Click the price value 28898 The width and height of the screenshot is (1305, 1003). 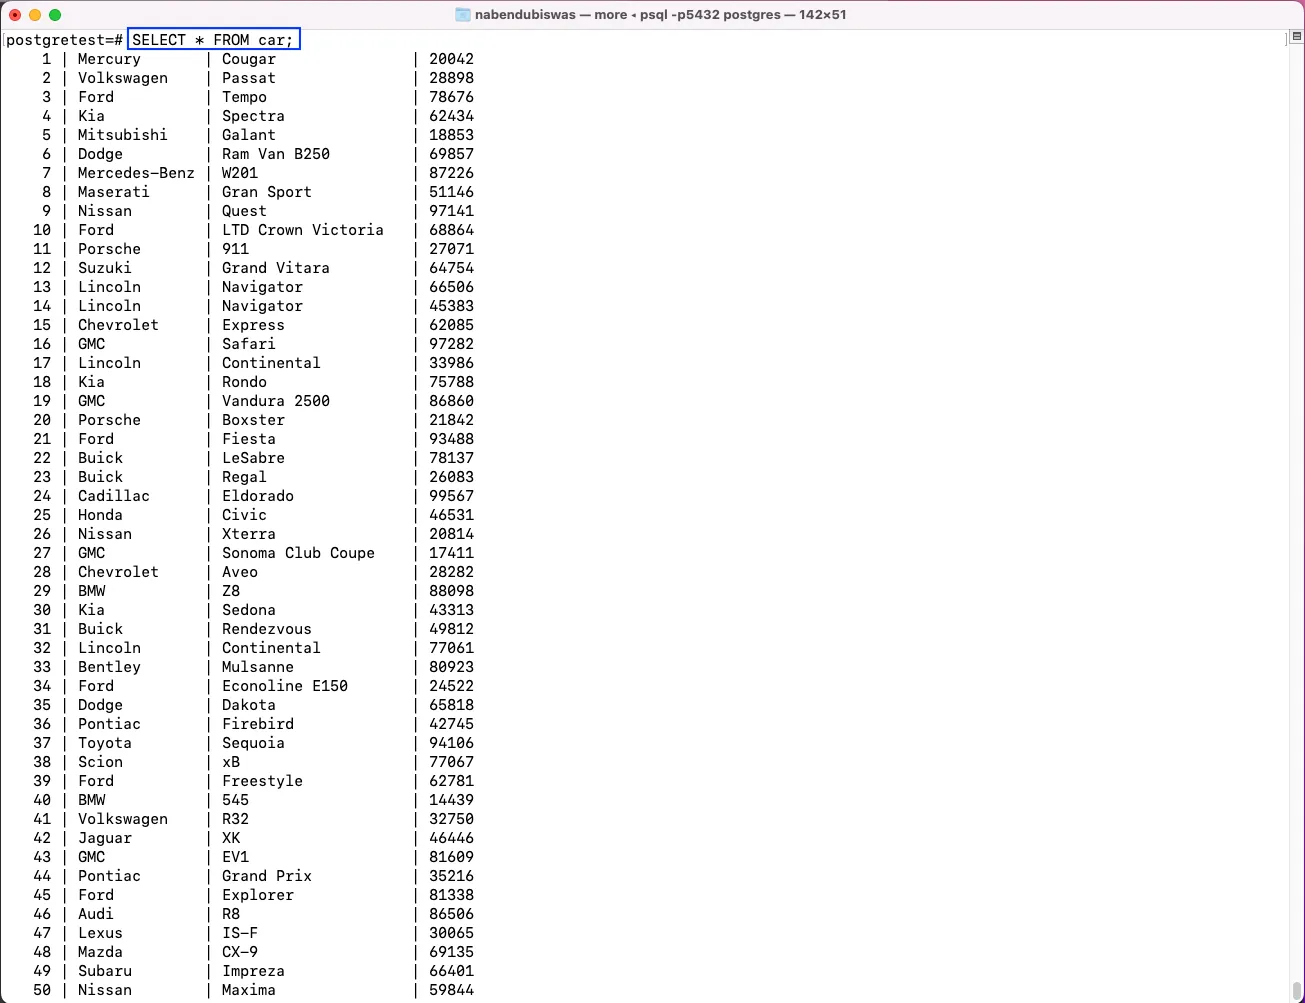(451, 78)
